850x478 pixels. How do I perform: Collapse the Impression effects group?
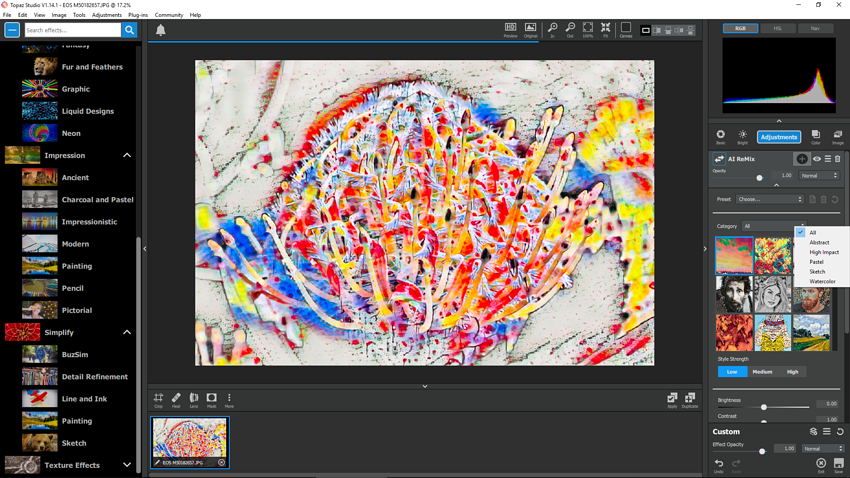(x=127, y=155)
